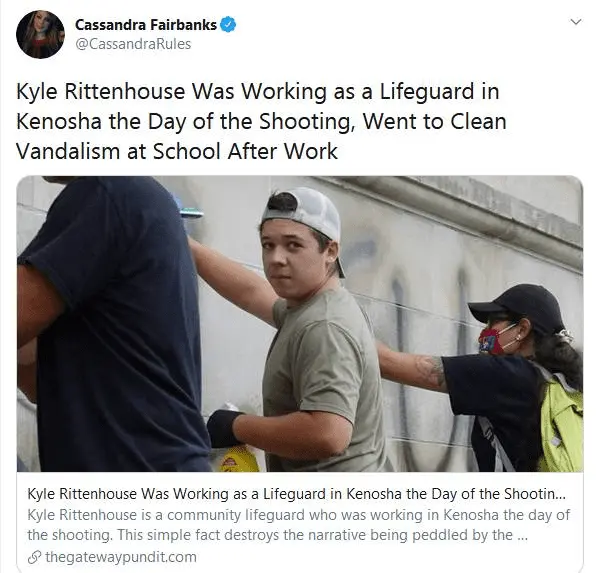This screenshot has width=598, height=573.
Task: Click the blue verified badge
Action: point(228,25)
